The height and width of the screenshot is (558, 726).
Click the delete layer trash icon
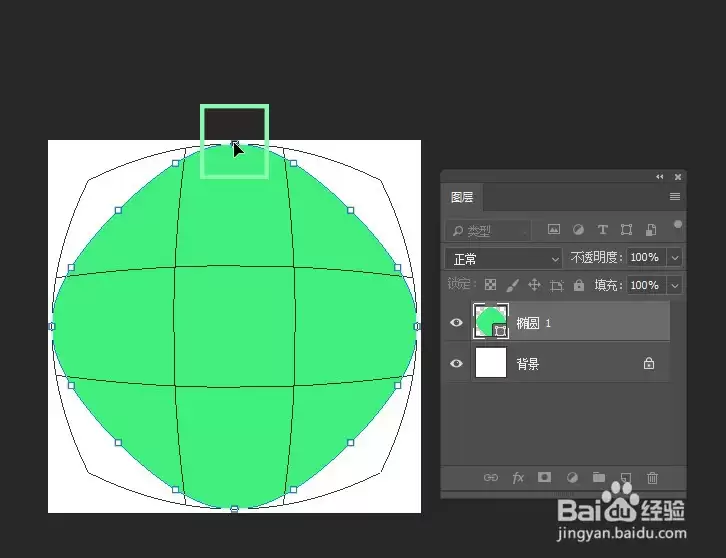click(x=652, y=477)
